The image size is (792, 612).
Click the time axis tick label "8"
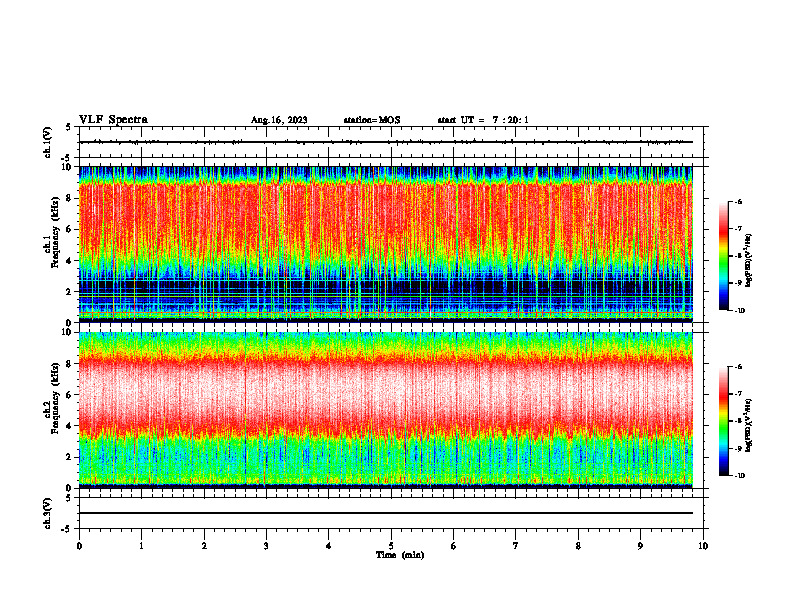tap(578, 546)
